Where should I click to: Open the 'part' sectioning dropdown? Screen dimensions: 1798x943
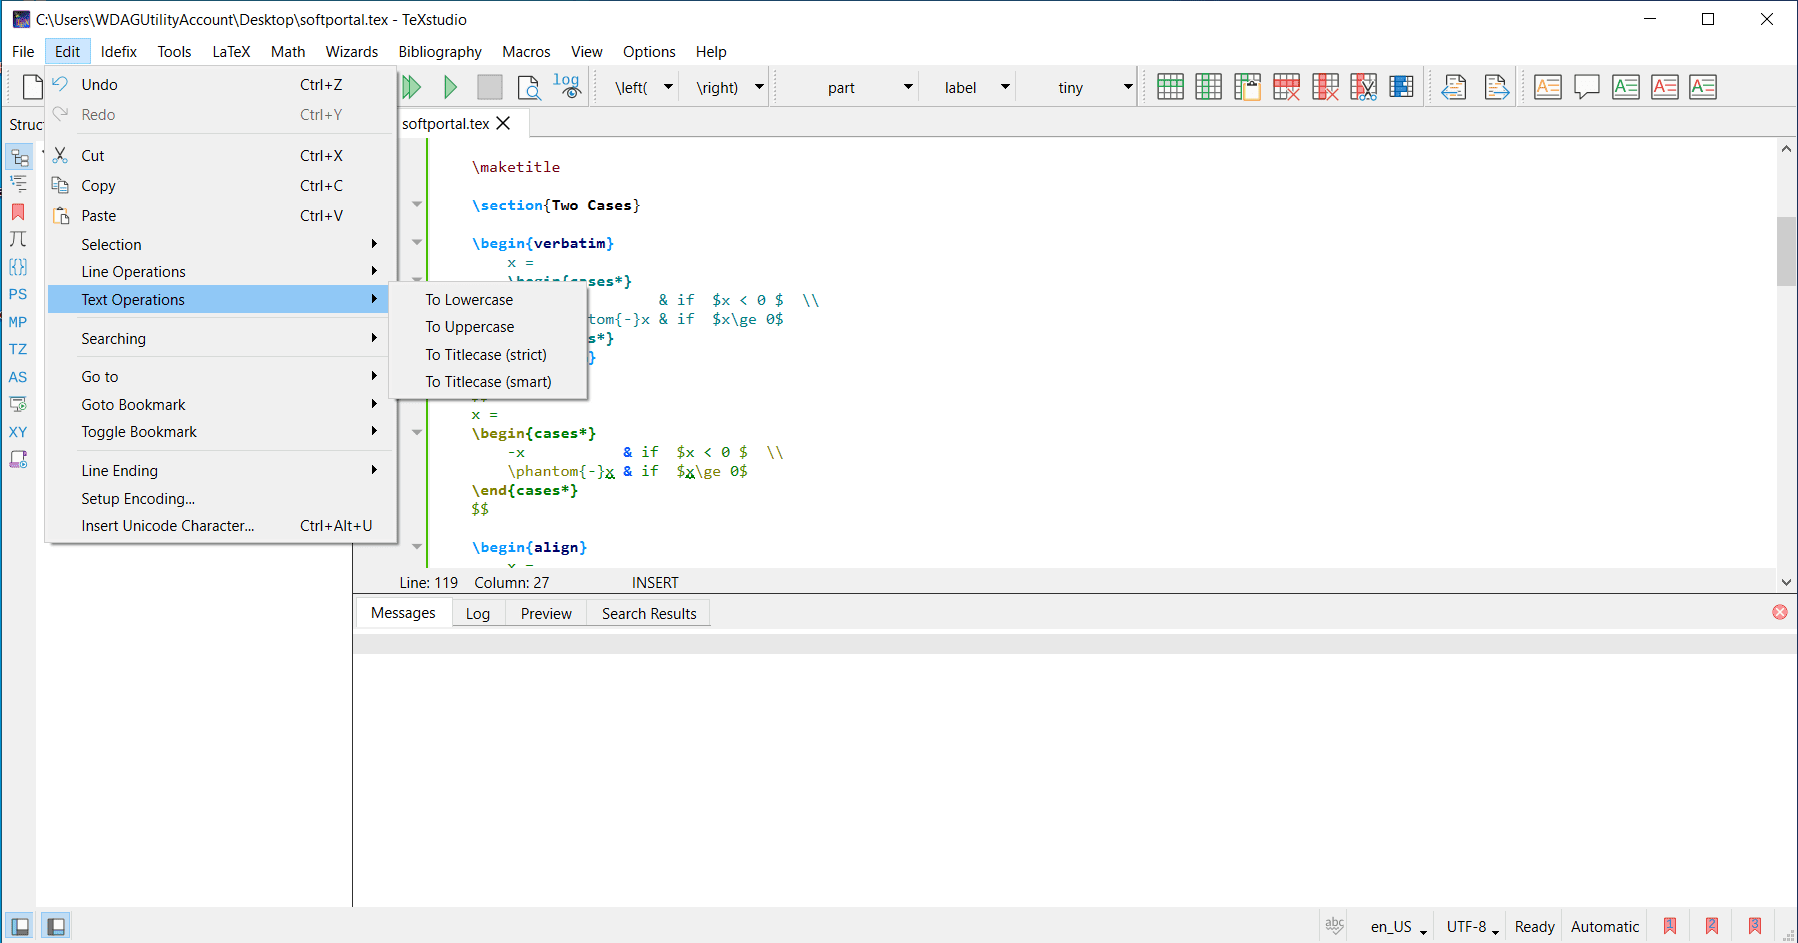pos(907,87)
